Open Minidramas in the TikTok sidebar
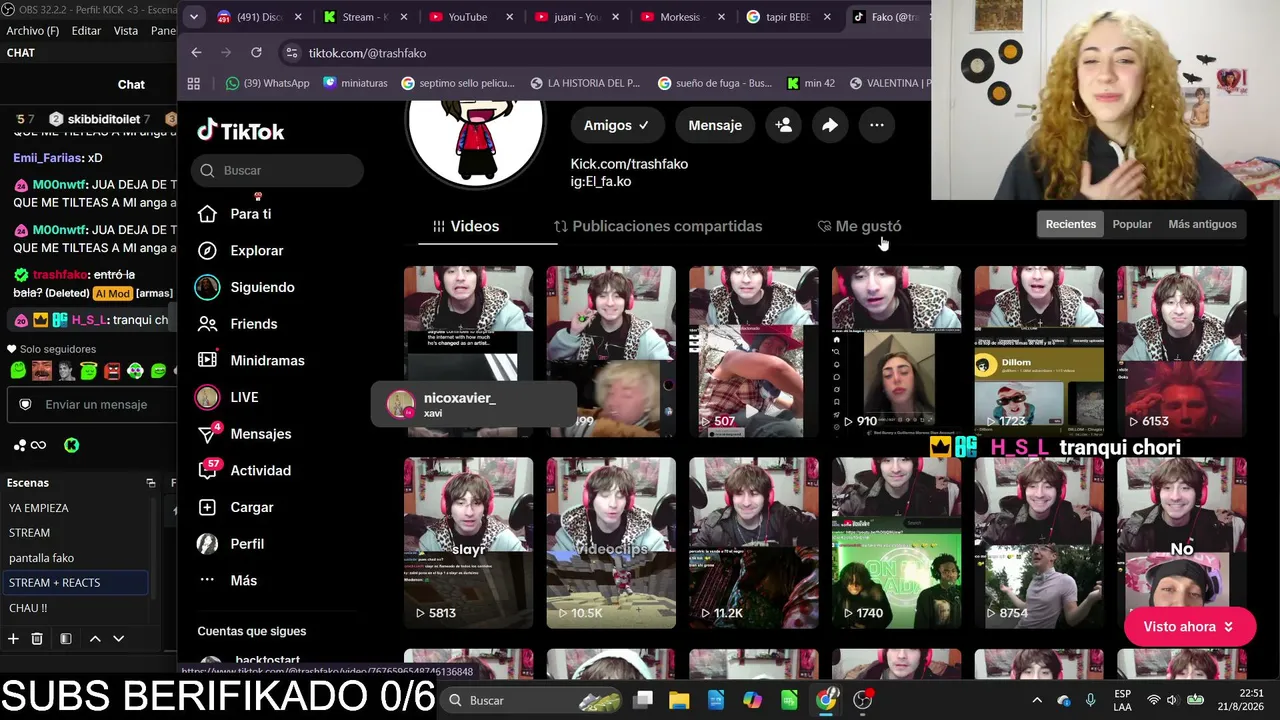The width and height of the screenshot is (1280, 720). point(251,361)
